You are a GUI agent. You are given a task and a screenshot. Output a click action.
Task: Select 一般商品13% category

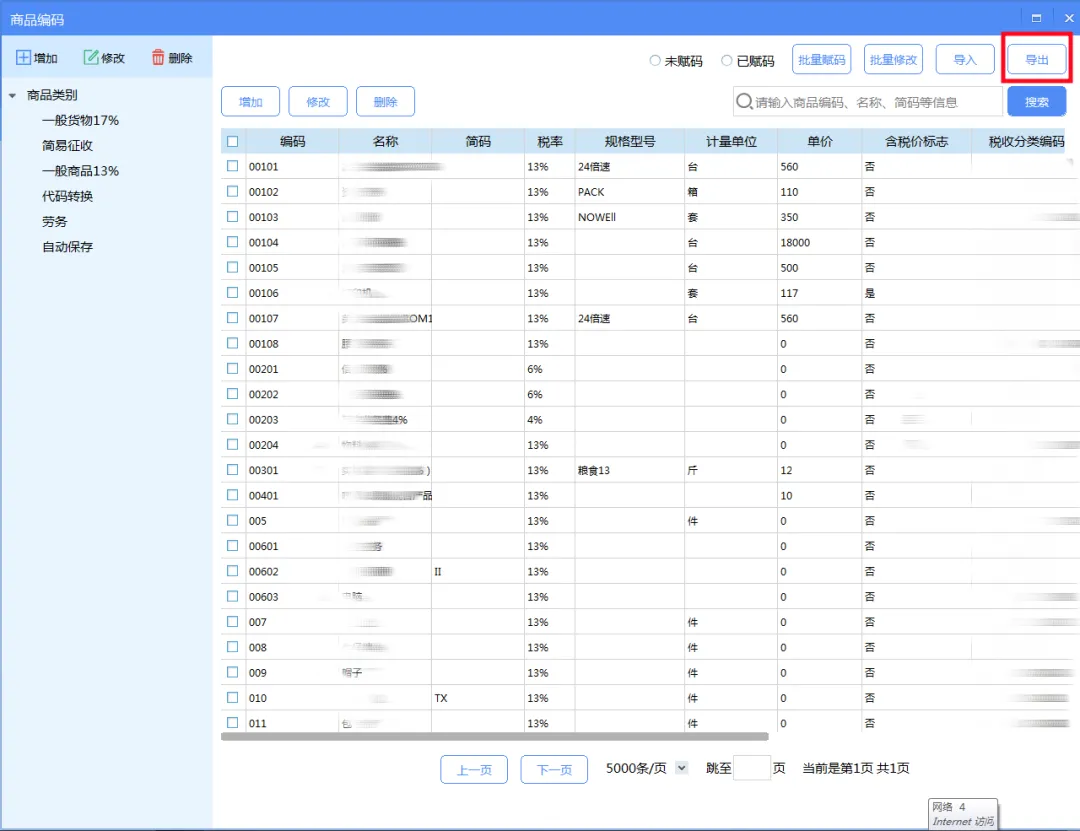80,171
